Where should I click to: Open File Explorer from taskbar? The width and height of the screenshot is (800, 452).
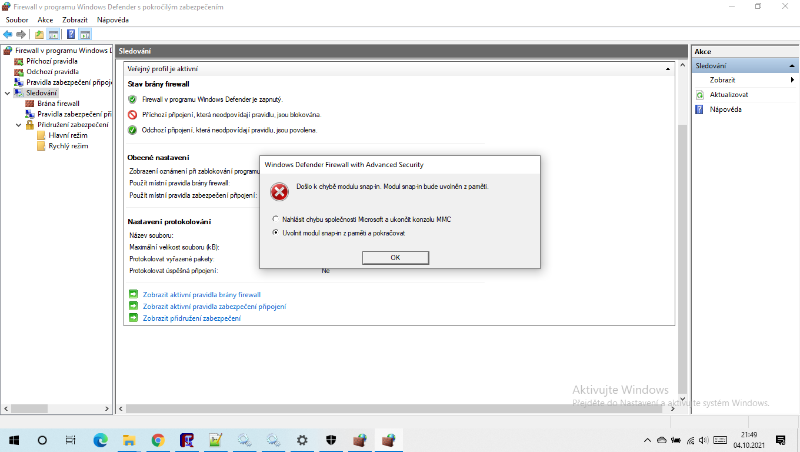coord(129,440)
